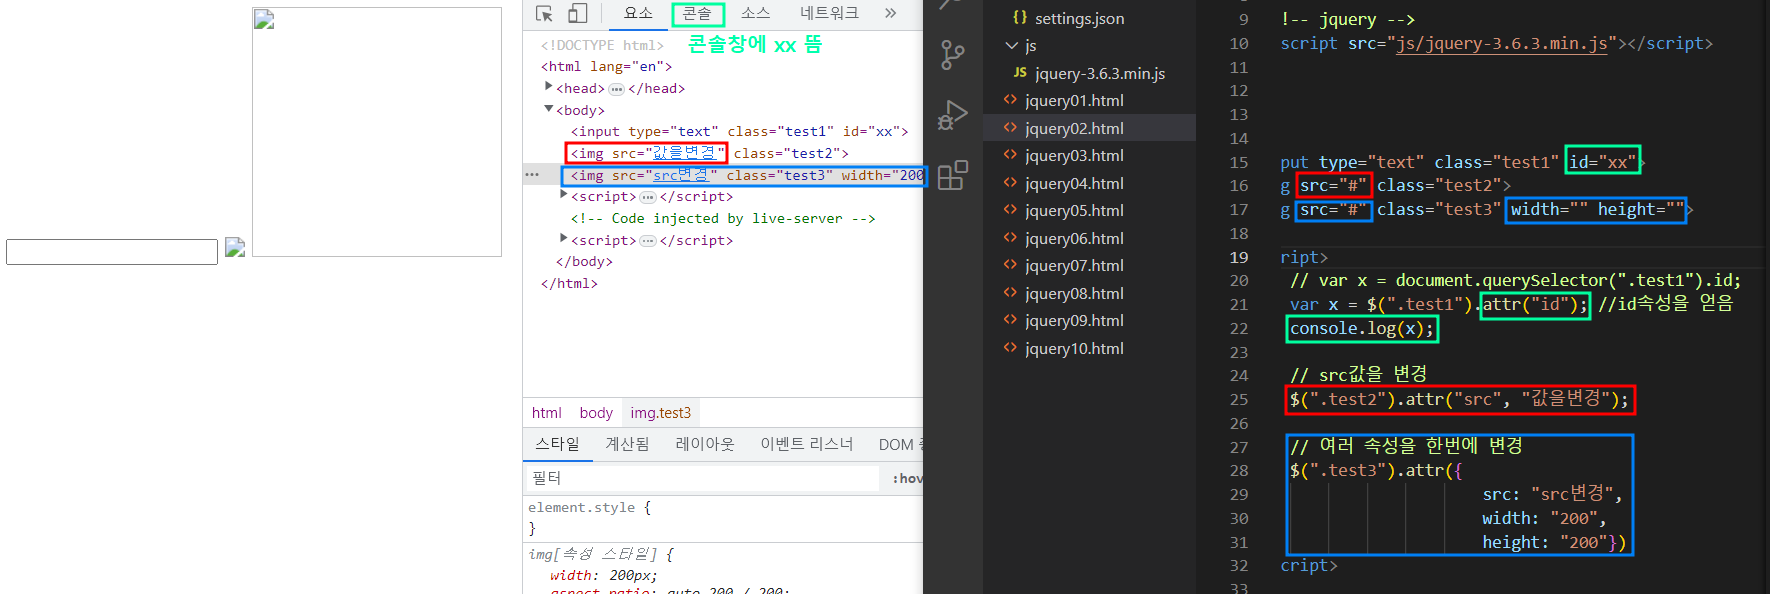This screenshot has height=594, width=1770.
Task: Click the console.log(x); code on line 22
Action: tap(1362, 328)
